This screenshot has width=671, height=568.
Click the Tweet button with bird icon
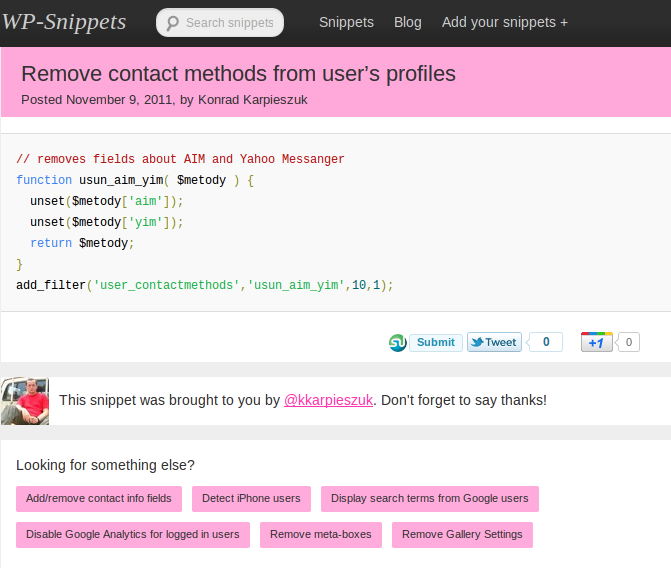tap(493, 342)
